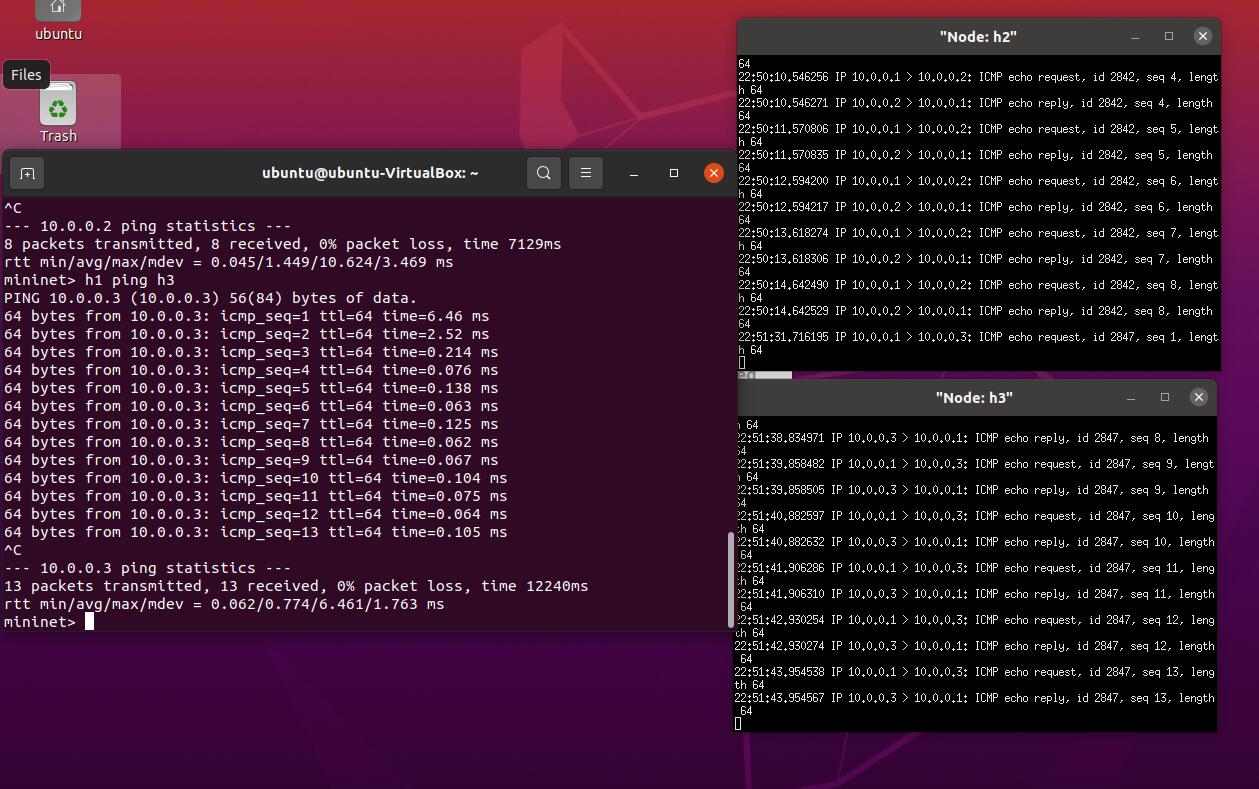
Task: Click the 'mininet> h1 ping h3' line
Action: [89, 280]
